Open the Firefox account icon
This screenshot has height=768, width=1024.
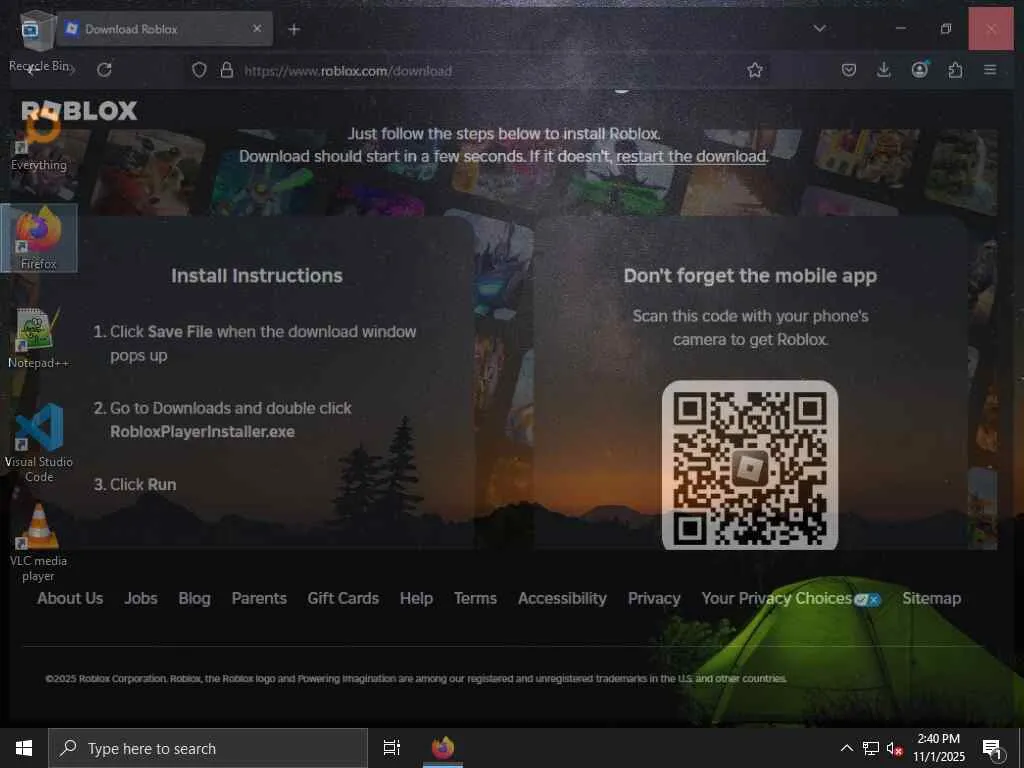(x=920, y=70)
